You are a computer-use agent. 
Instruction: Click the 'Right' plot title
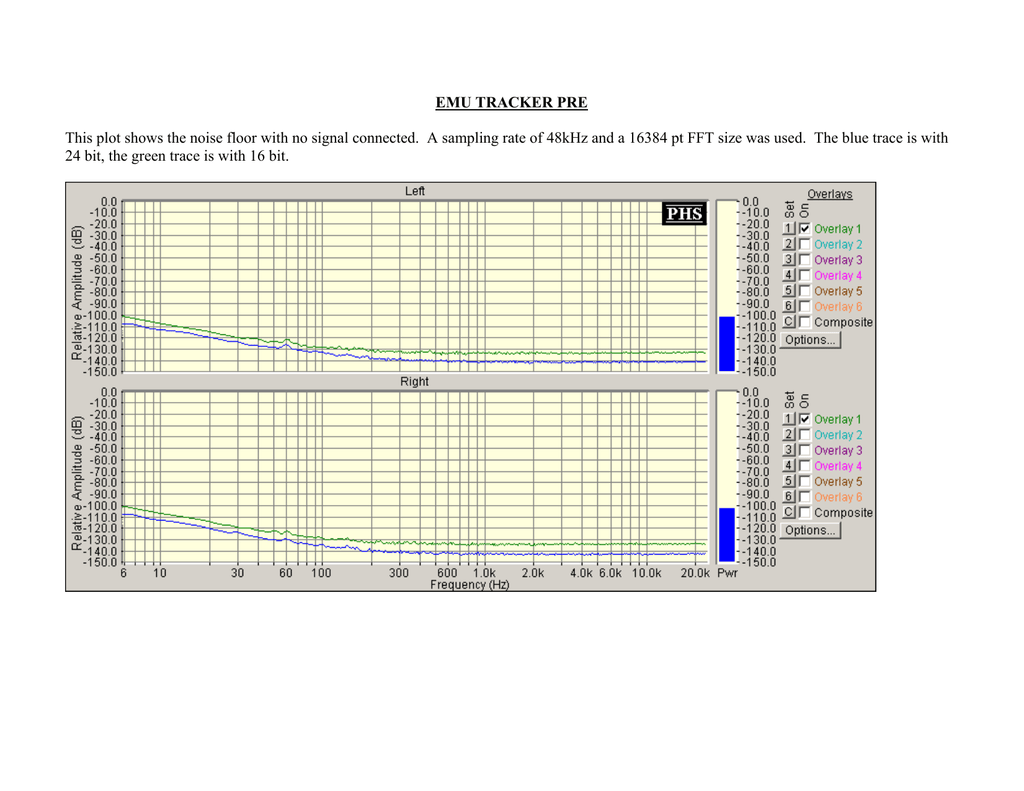pos(415,381)
